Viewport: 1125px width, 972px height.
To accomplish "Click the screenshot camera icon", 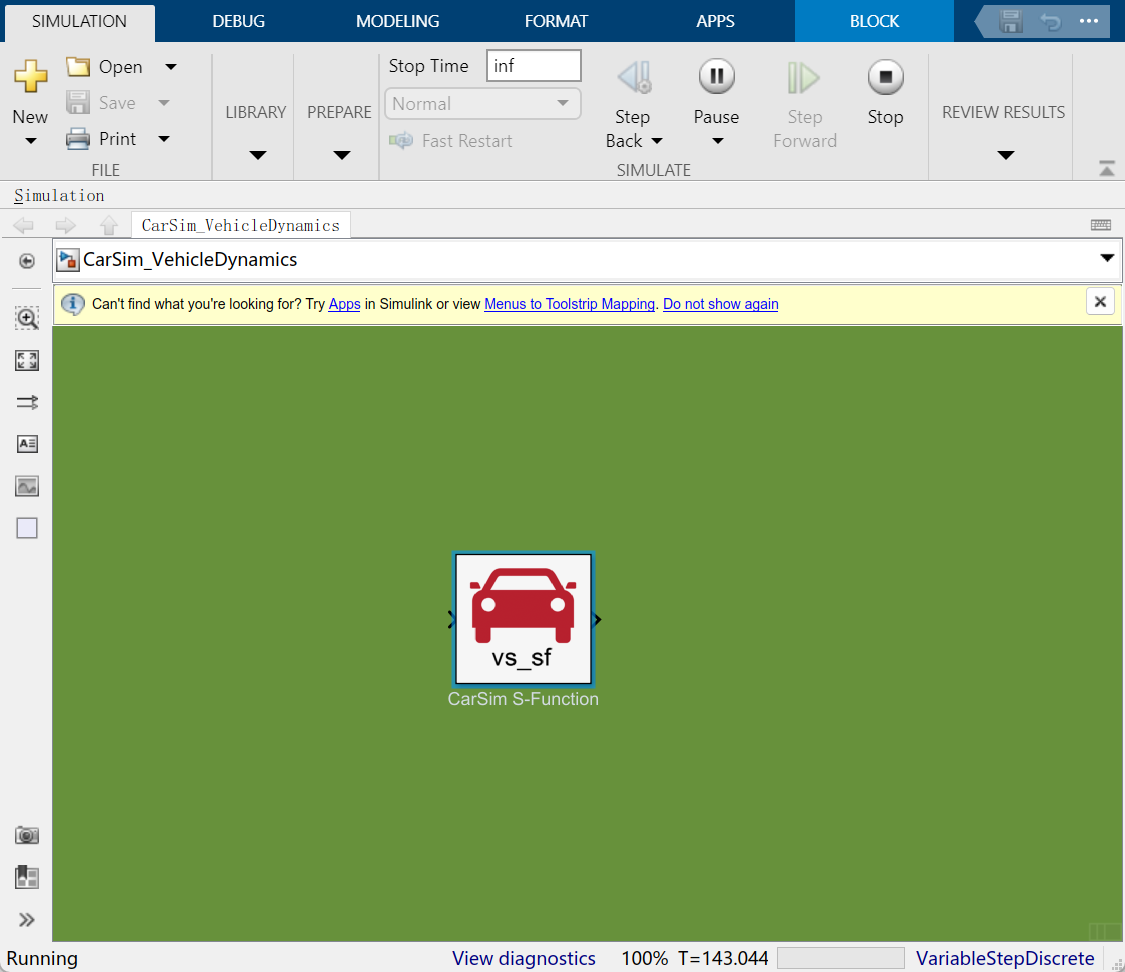I will pyautogui.click(x=27, y=835).
